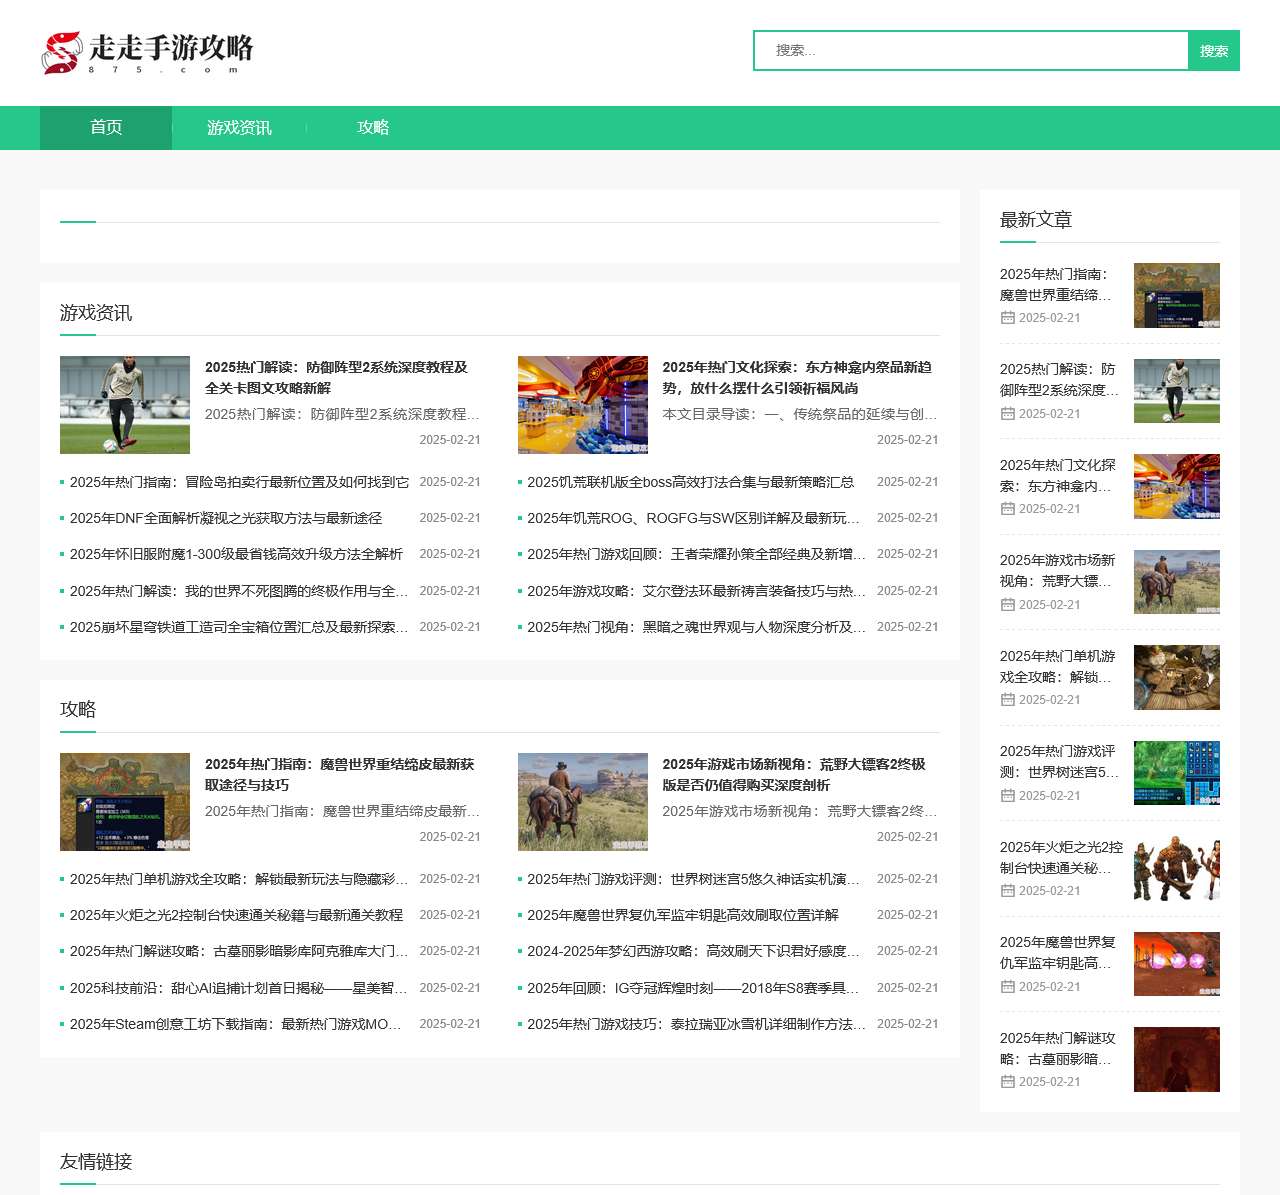Click the 走走手游攻略 site logo
1280x1195 pixels.
[147, 53]
